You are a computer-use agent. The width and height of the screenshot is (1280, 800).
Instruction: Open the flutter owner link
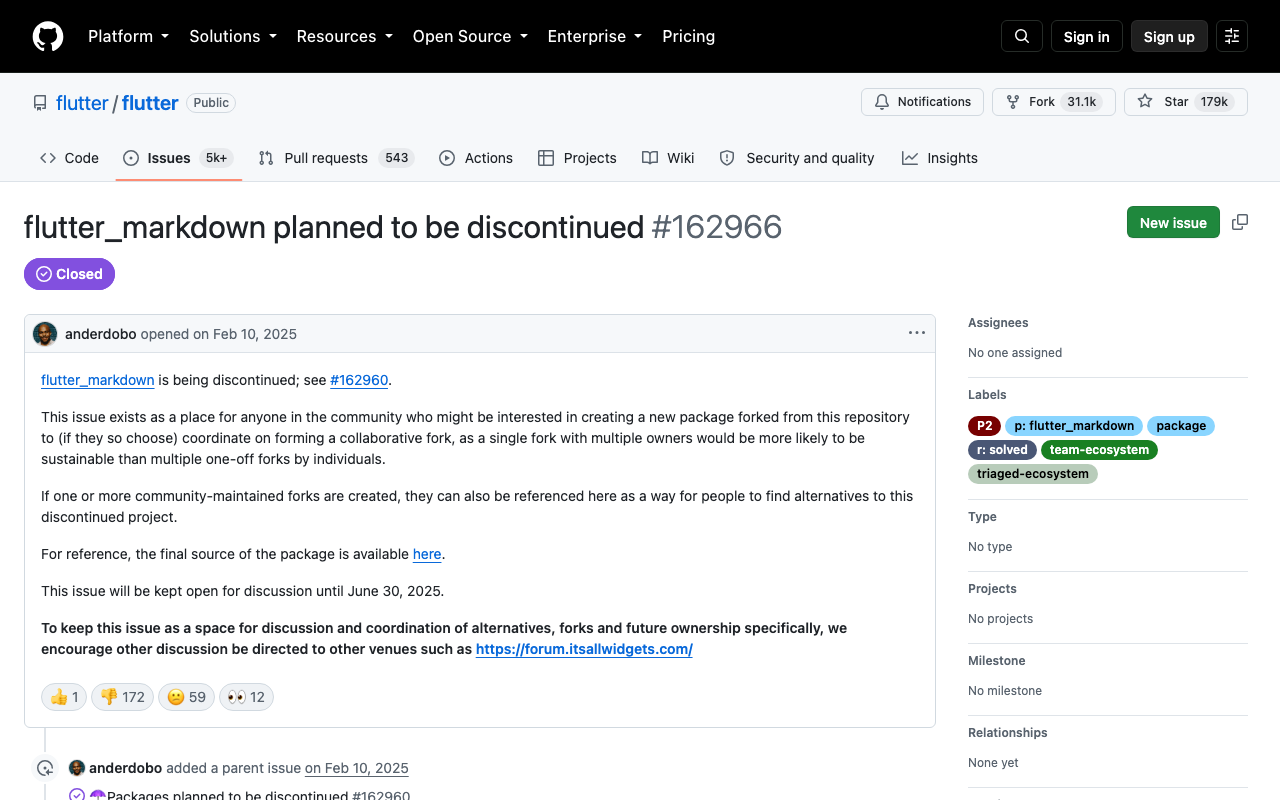coord(82,103)
